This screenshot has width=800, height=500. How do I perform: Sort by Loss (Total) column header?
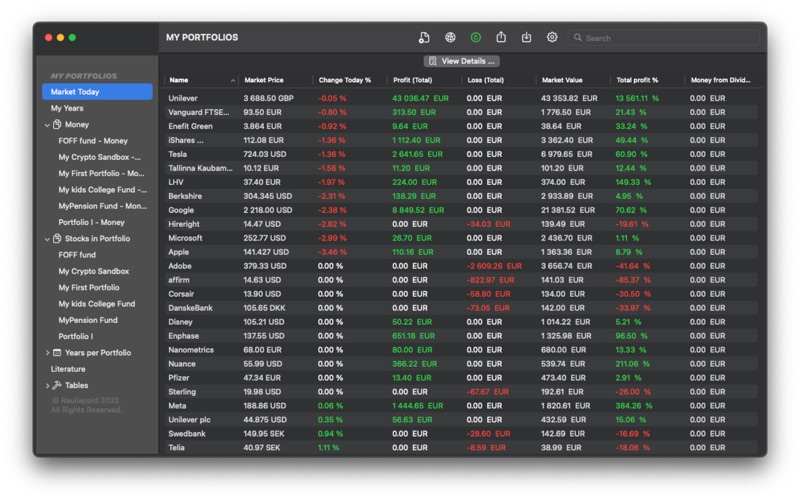[486, 80]
